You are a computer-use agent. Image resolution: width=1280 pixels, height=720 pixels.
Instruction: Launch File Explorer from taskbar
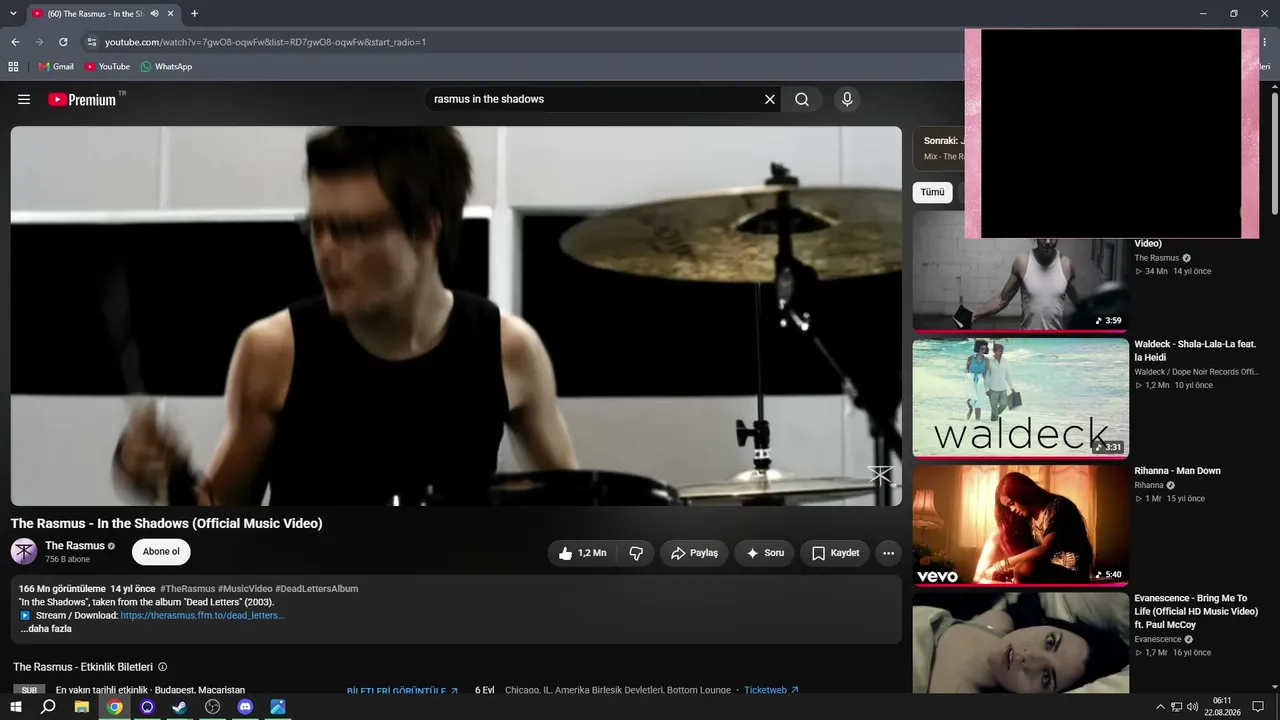82,707
